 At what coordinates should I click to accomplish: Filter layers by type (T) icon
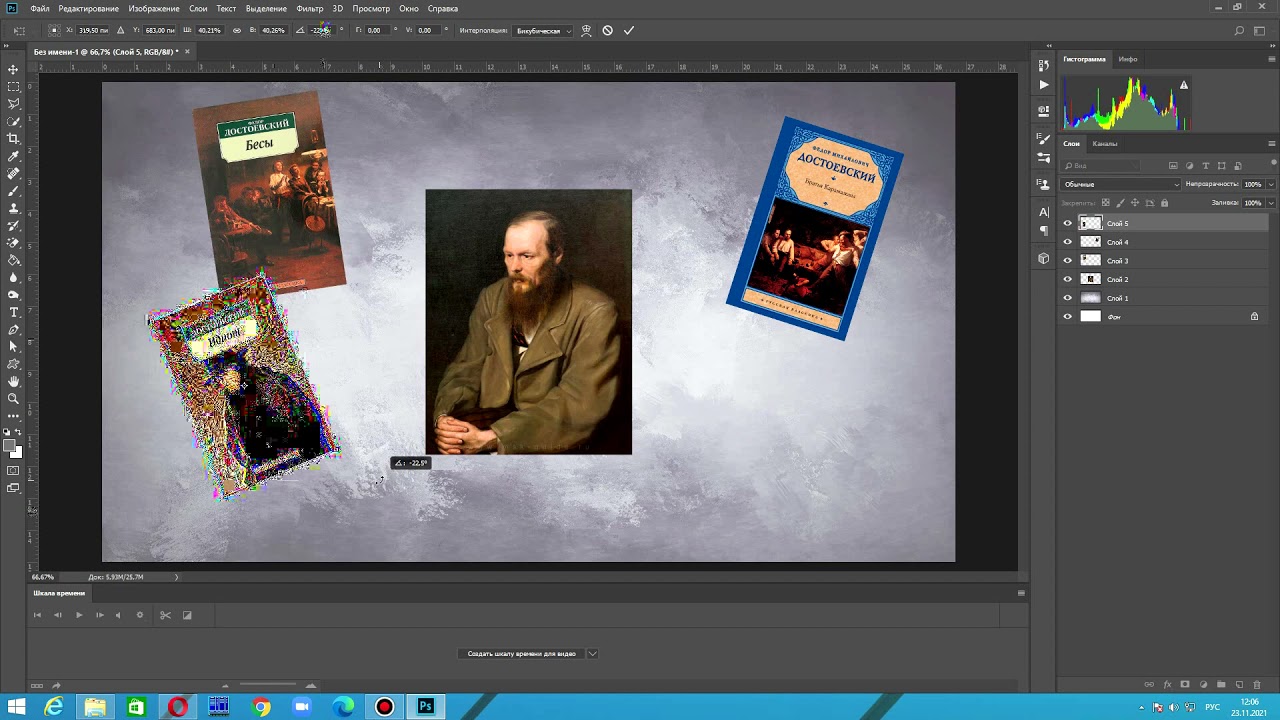1206,166
